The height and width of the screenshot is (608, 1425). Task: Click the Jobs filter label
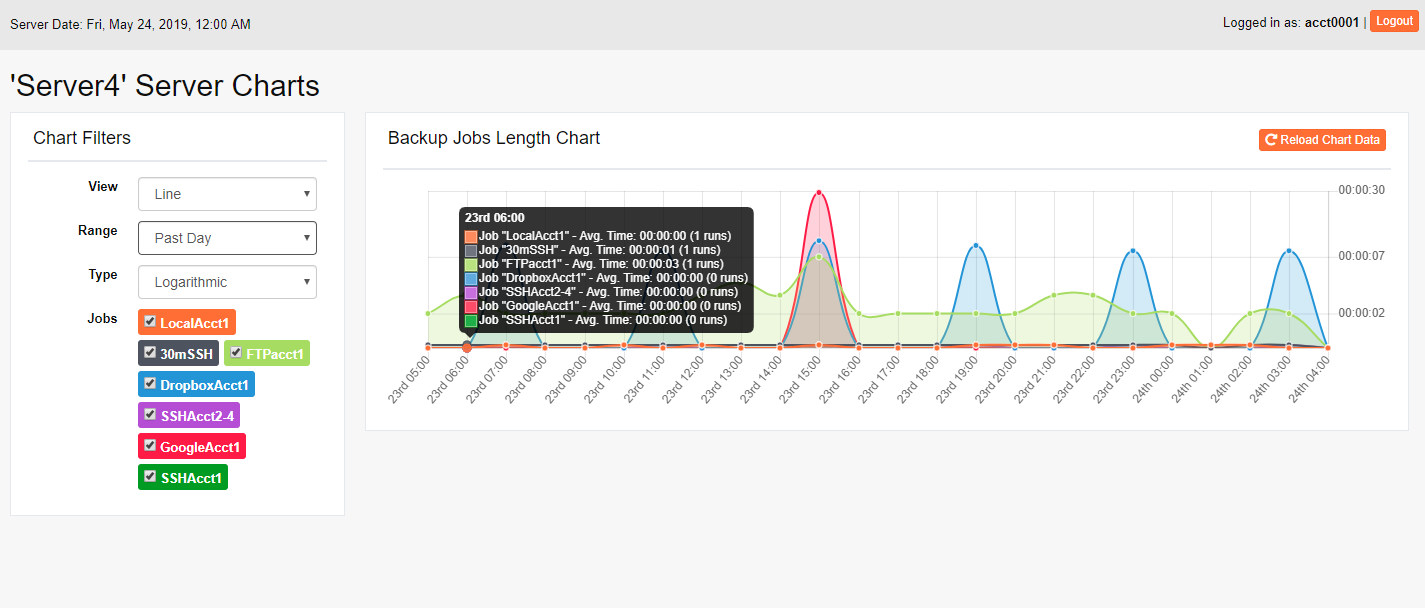(103, 318)
